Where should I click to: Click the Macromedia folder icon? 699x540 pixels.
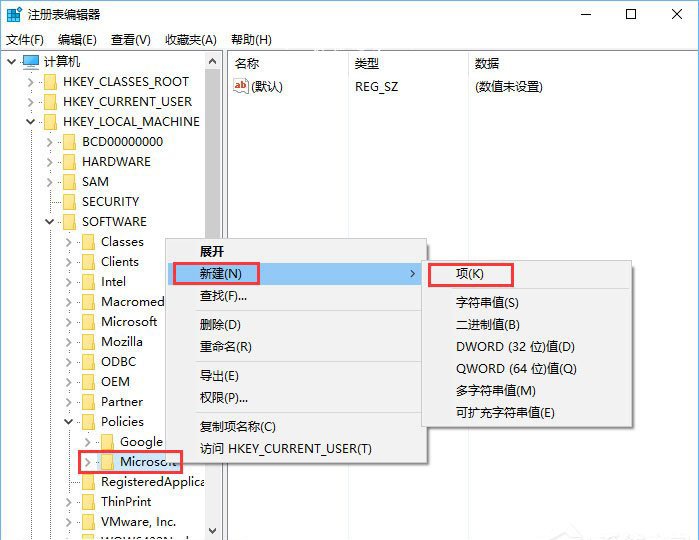[x=88, y=302]
